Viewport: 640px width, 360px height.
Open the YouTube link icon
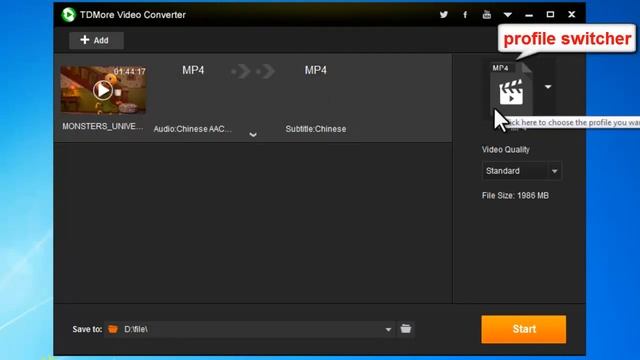point(487,15)
